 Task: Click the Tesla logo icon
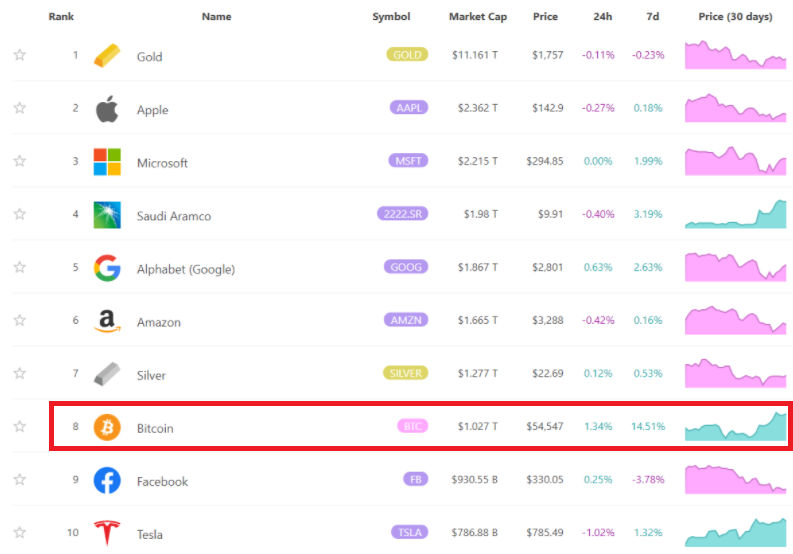click(x=107, y=533)
